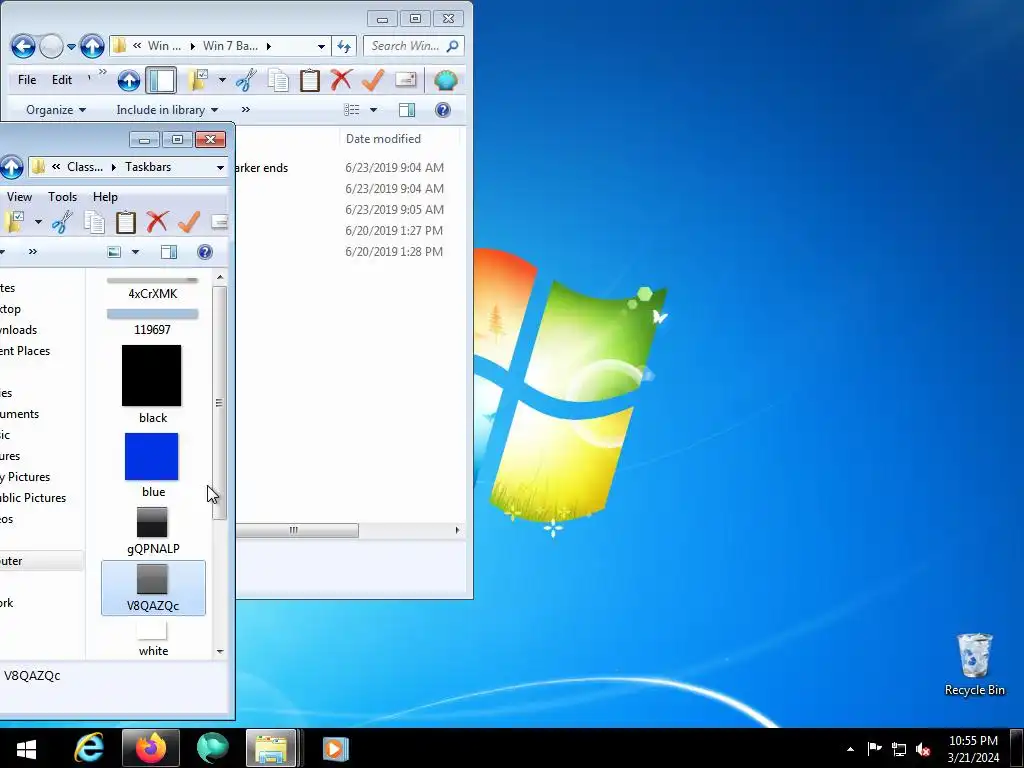
Task: Open the Help menu in the Taskbars window
Action: point(105,197)
